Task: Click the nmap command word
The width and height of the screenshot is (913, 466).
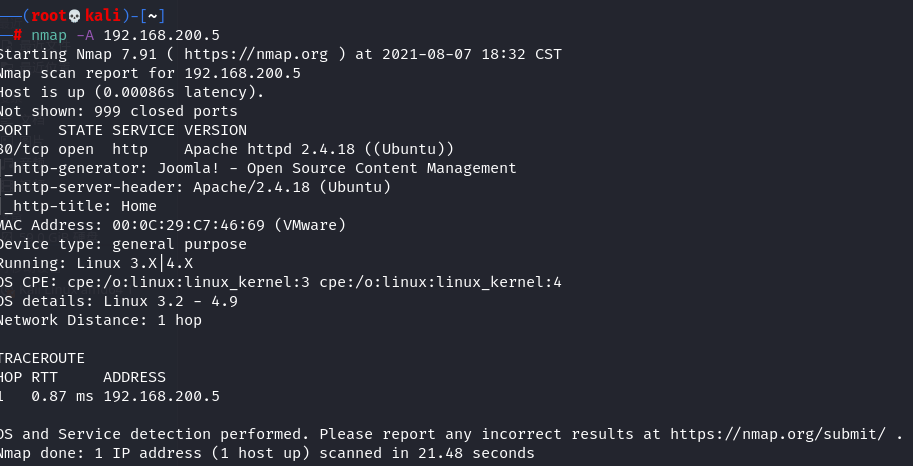Action: (x=49, y=36)
